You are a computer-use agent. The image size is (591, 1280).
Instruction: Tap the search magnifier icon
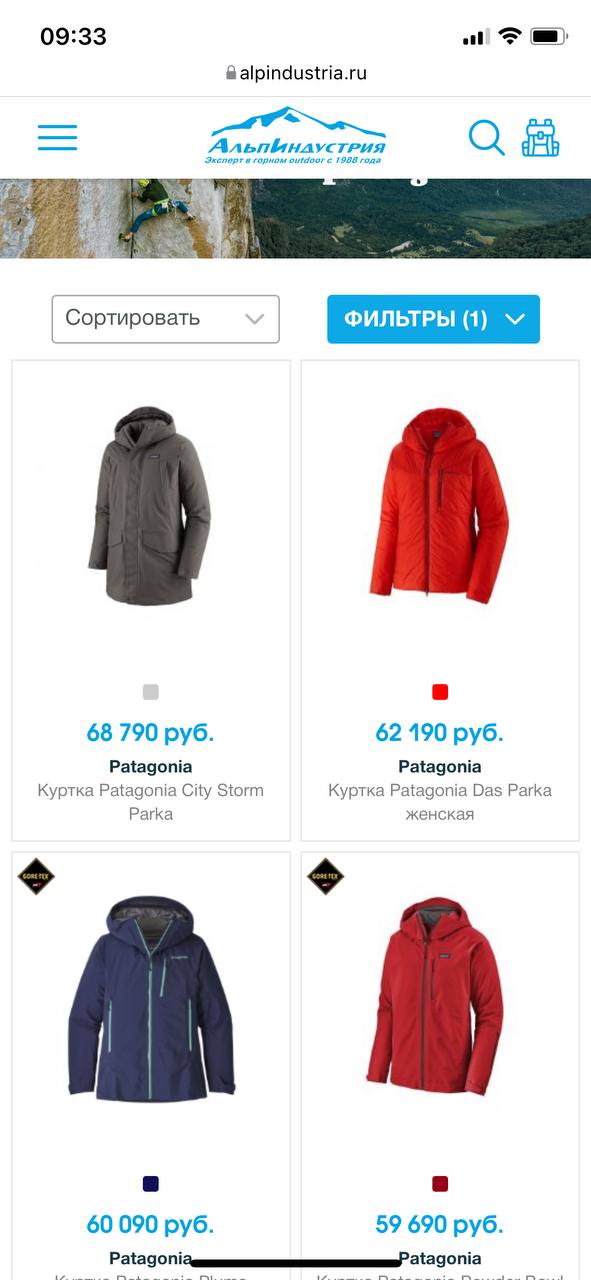click(x=486, y=137)
